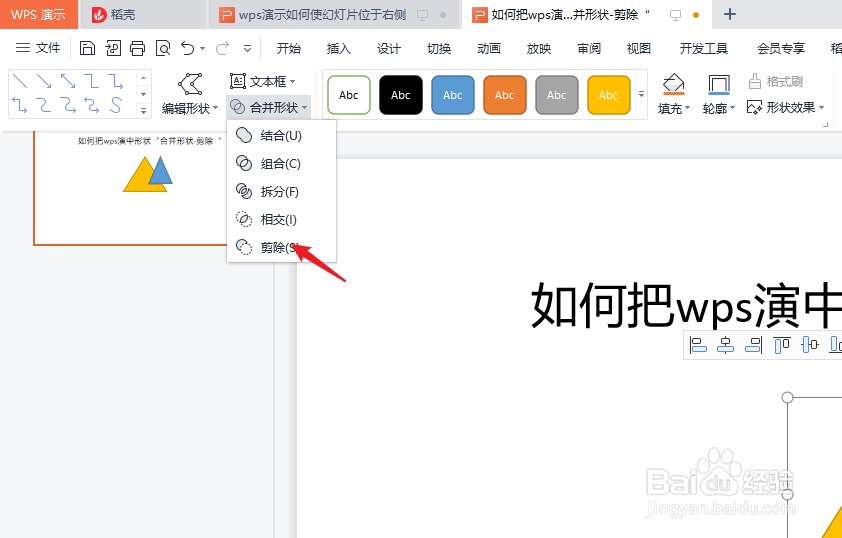This screenshot has height=538, width=842.
Task: Switch to the 设计 ribbon tab
Action: (x=388, y=48)
